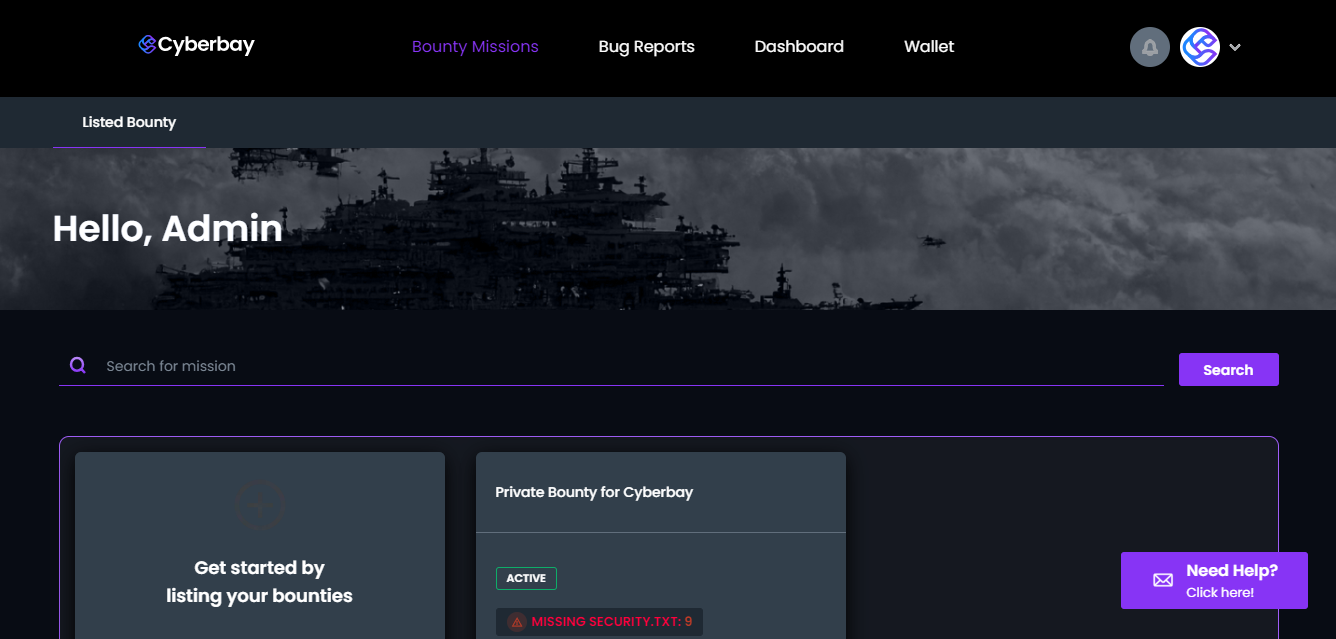This screenshot has height=639, width=1336.
Task: Click the Cyberbay logo
Action: click(196, 45)
